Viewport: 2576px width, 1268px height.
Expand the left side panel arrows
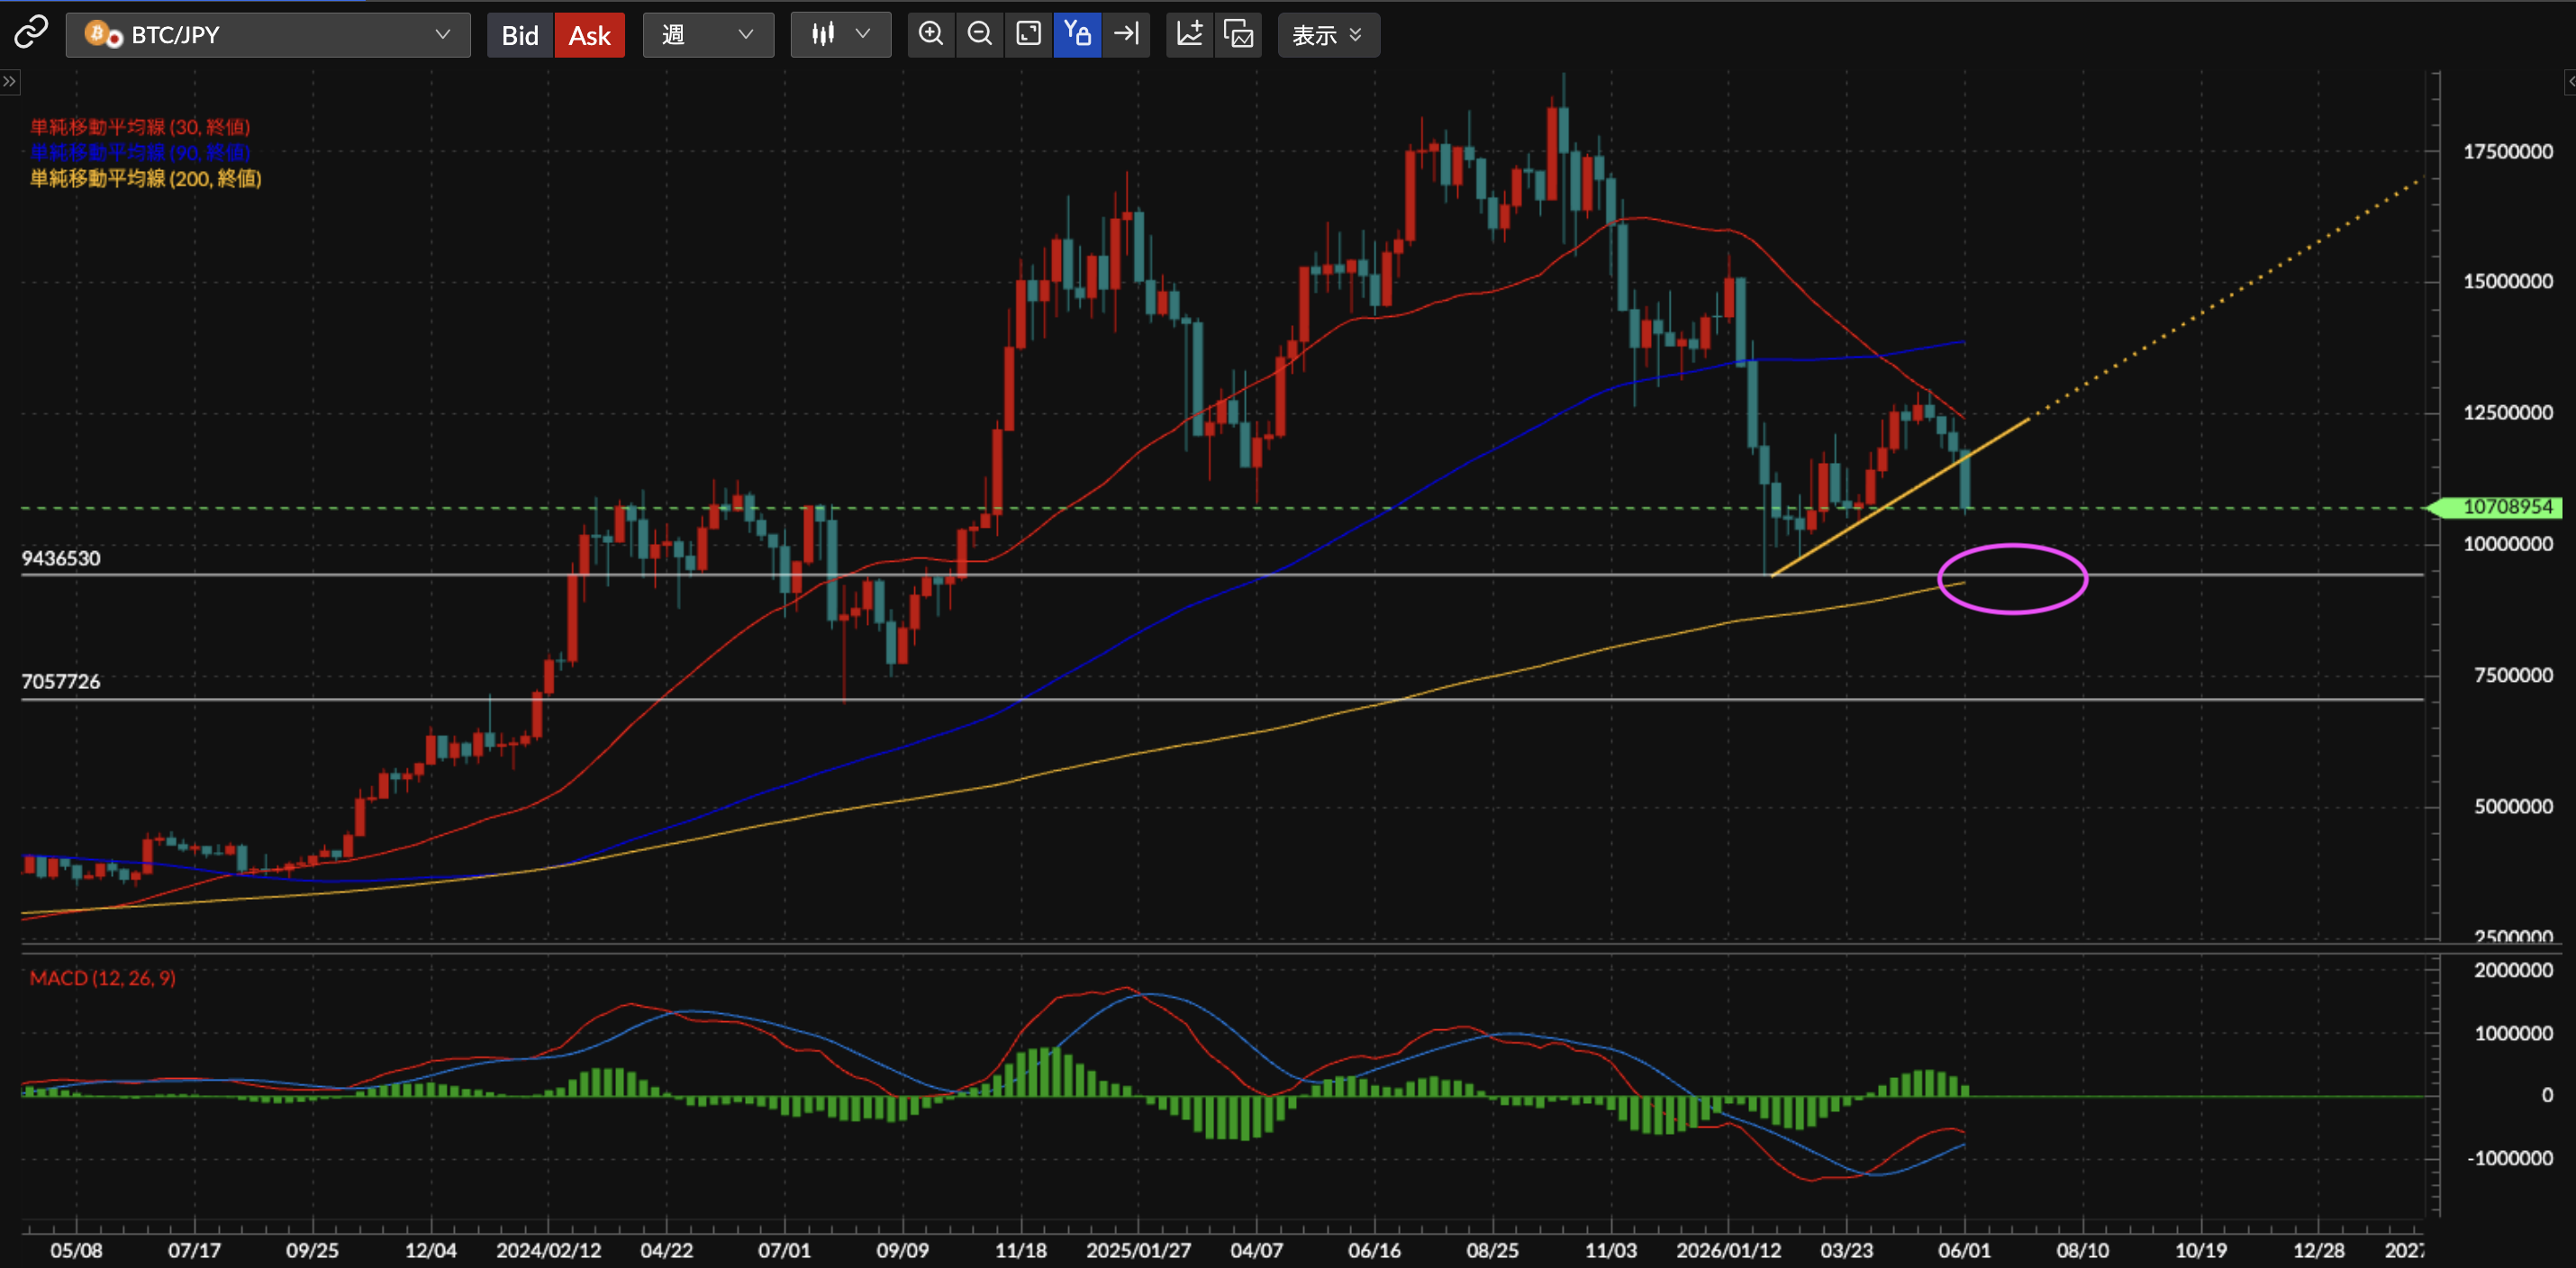(x=9, y=81)
